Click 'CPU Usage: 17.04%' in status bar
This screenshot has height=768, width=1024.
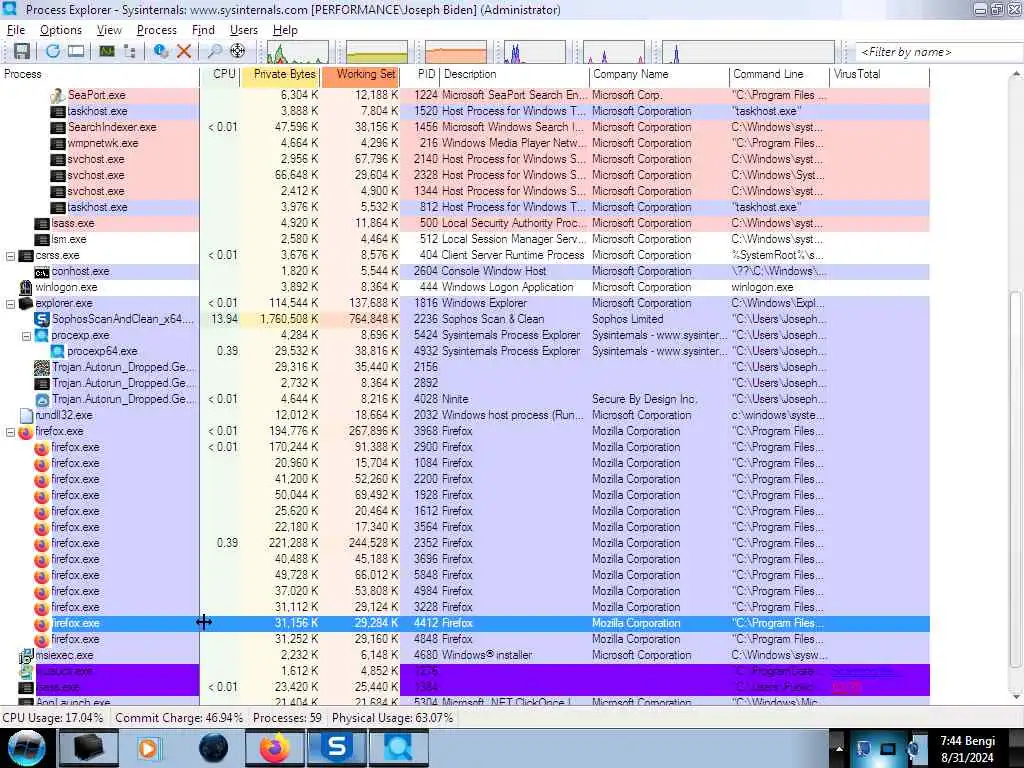[x=53, y=718]
